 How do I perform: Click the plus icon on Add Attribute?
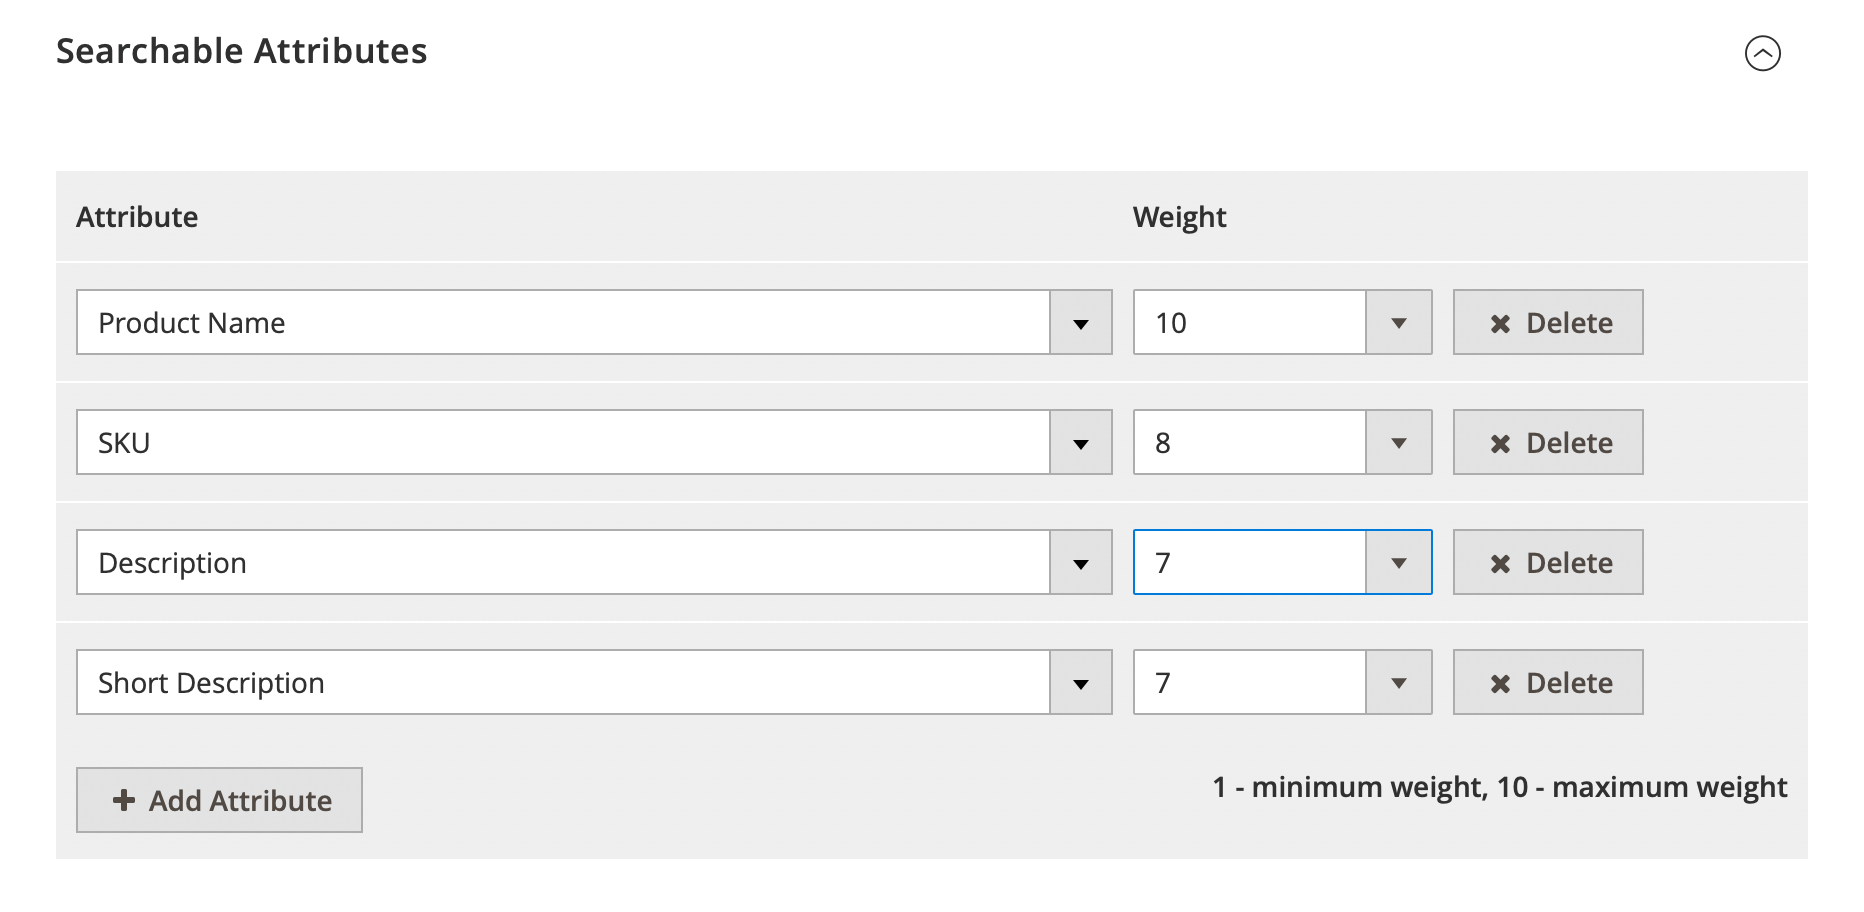(124, 800)
